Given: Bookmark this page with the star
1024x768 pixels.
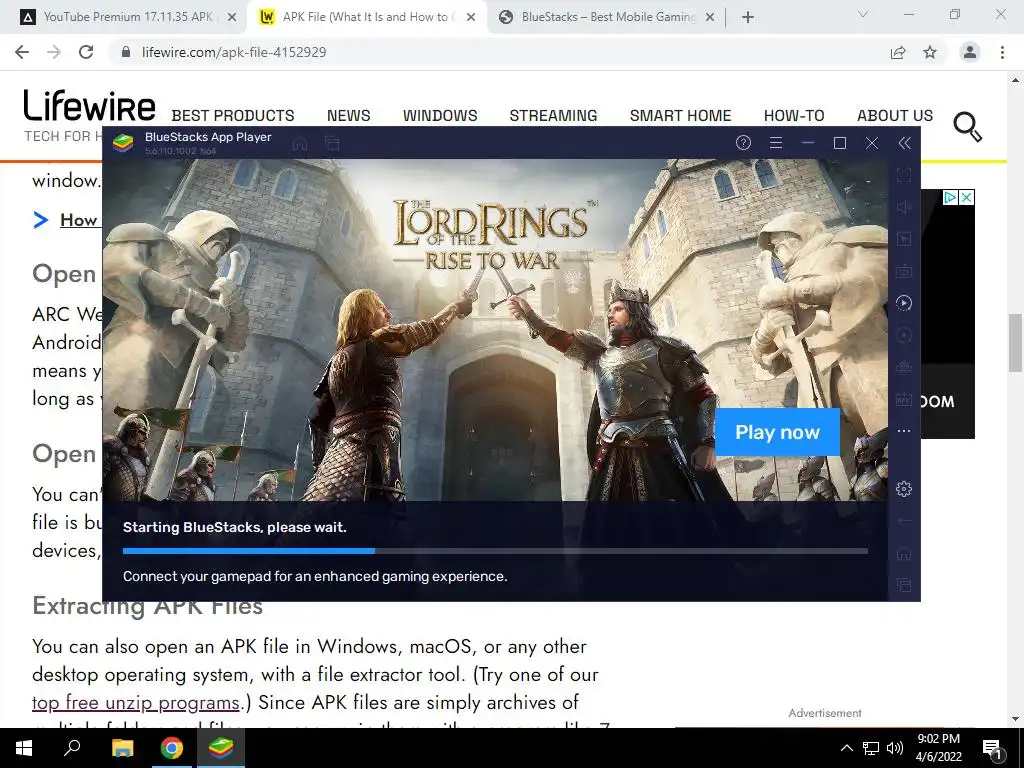Looking at the screenshot, I should tap(930, 52).
